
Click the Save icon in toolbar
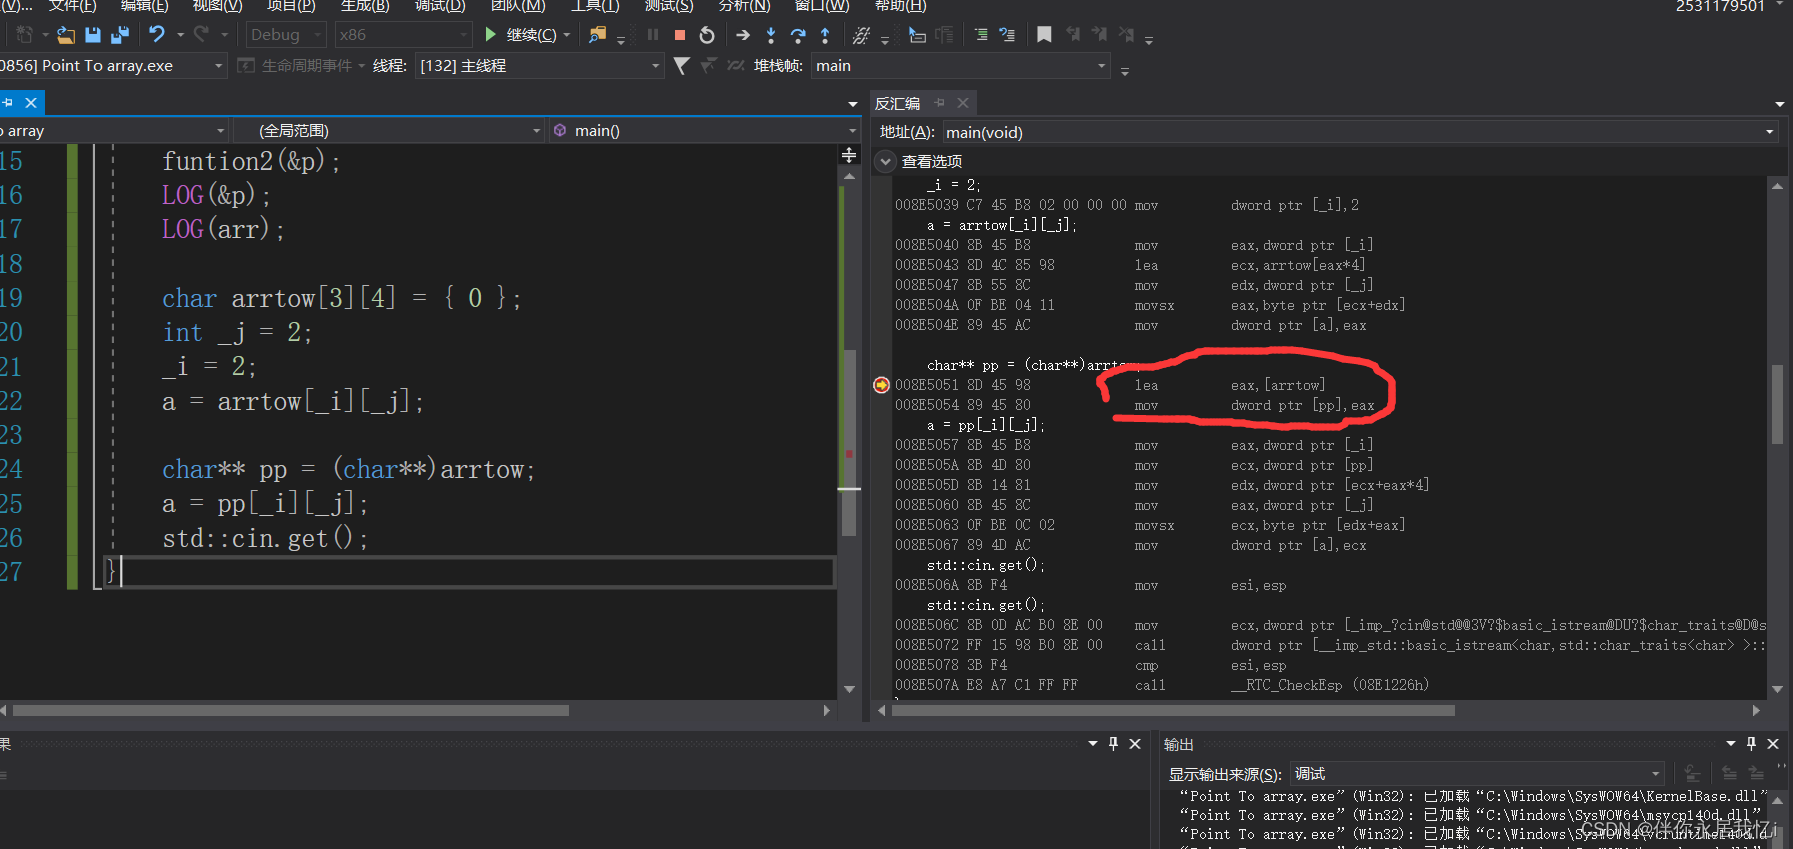93,35
